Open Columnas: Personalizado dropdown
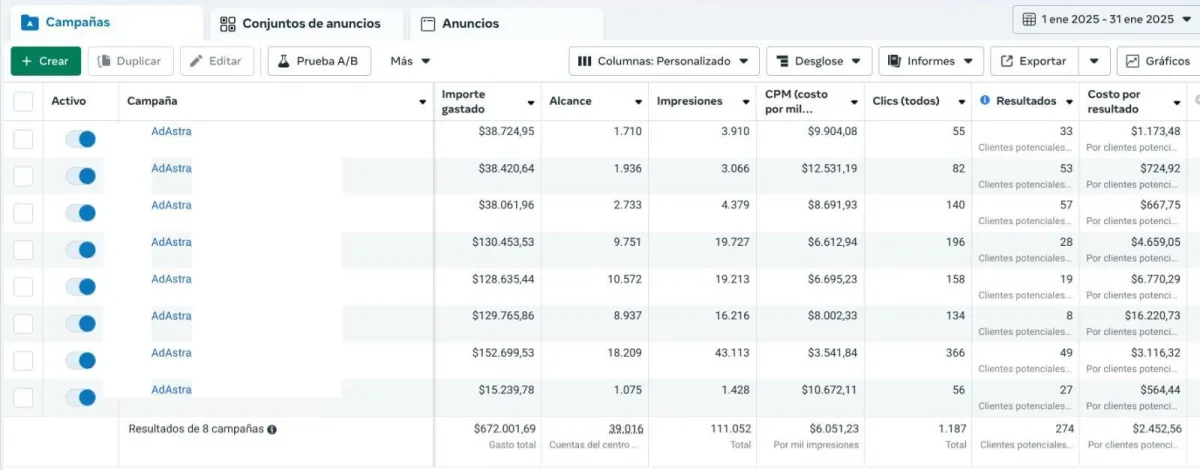This screenshot has height=470, width=1200. (x=664, y=61)
